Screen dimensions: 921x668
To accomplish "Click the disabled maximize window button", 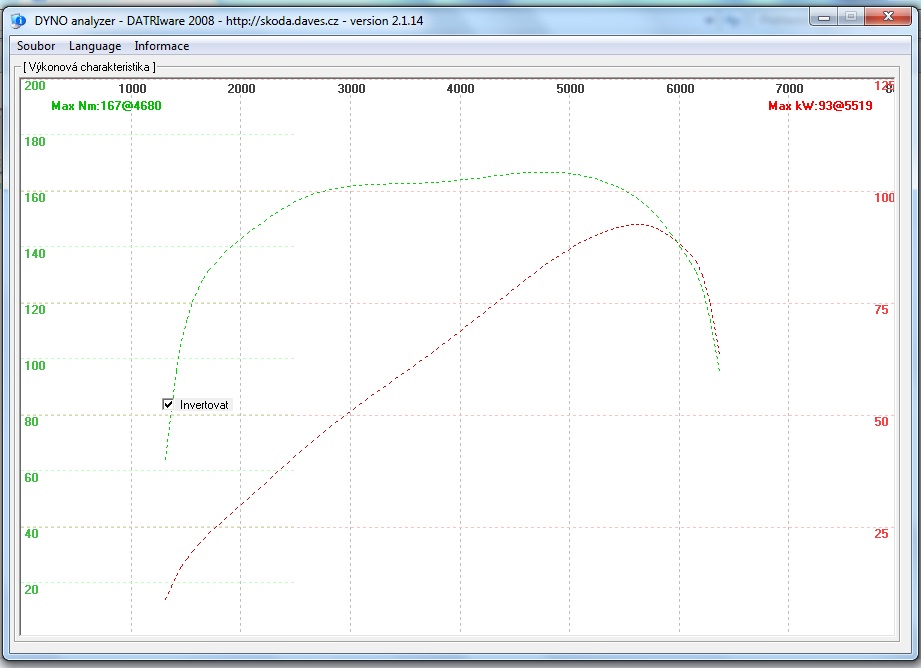I will coord(850,17).
